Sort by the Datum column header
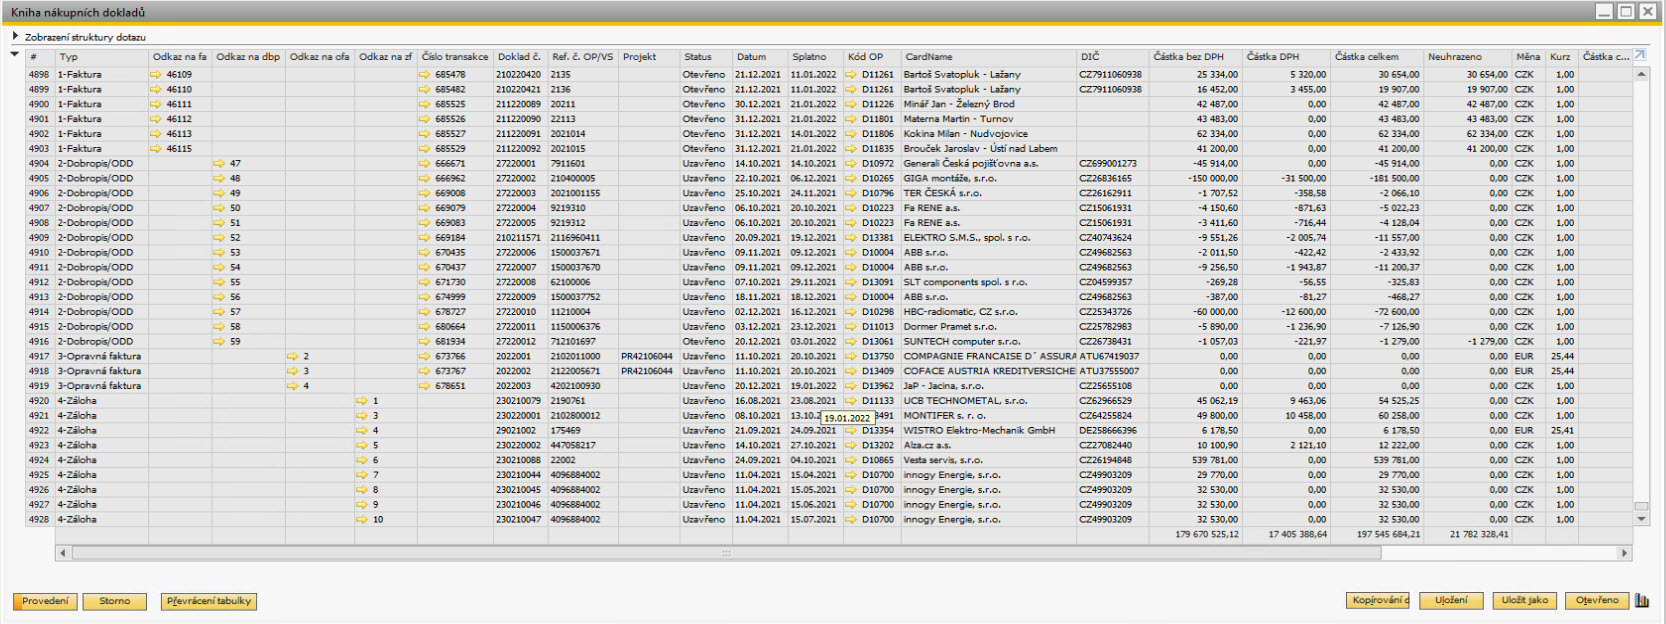Viewport: 1666px width, 624px height. (760, 57)
